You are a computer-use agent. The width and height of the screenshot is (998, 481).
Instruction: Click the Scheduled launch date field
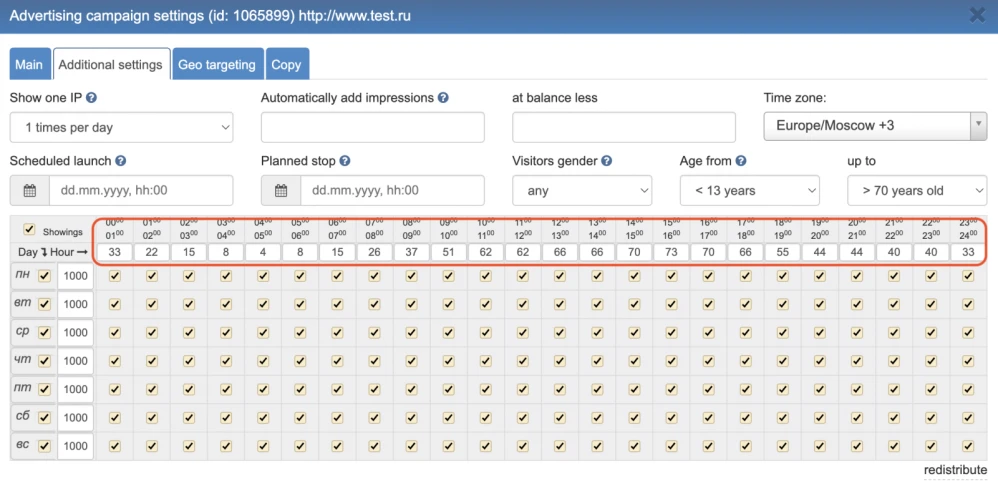click(x=141, y=190)
